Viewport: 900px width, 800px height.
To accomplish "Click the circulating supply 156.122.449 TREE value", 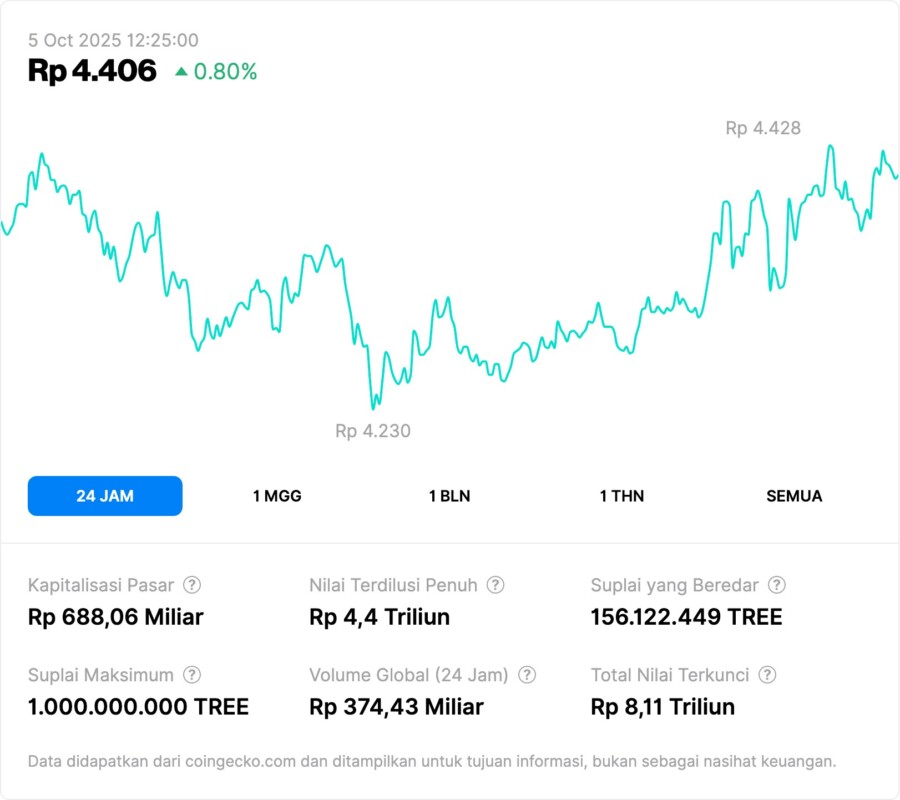I will click(x=686, y=617).
